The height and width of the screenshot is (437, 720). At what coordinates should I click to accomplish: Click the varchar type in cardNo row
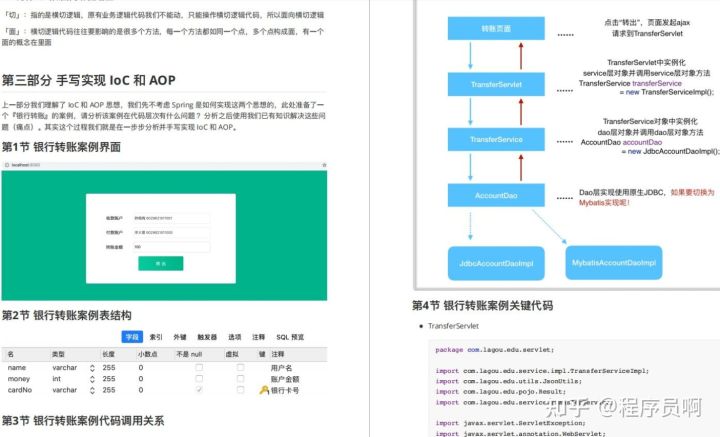65,390
